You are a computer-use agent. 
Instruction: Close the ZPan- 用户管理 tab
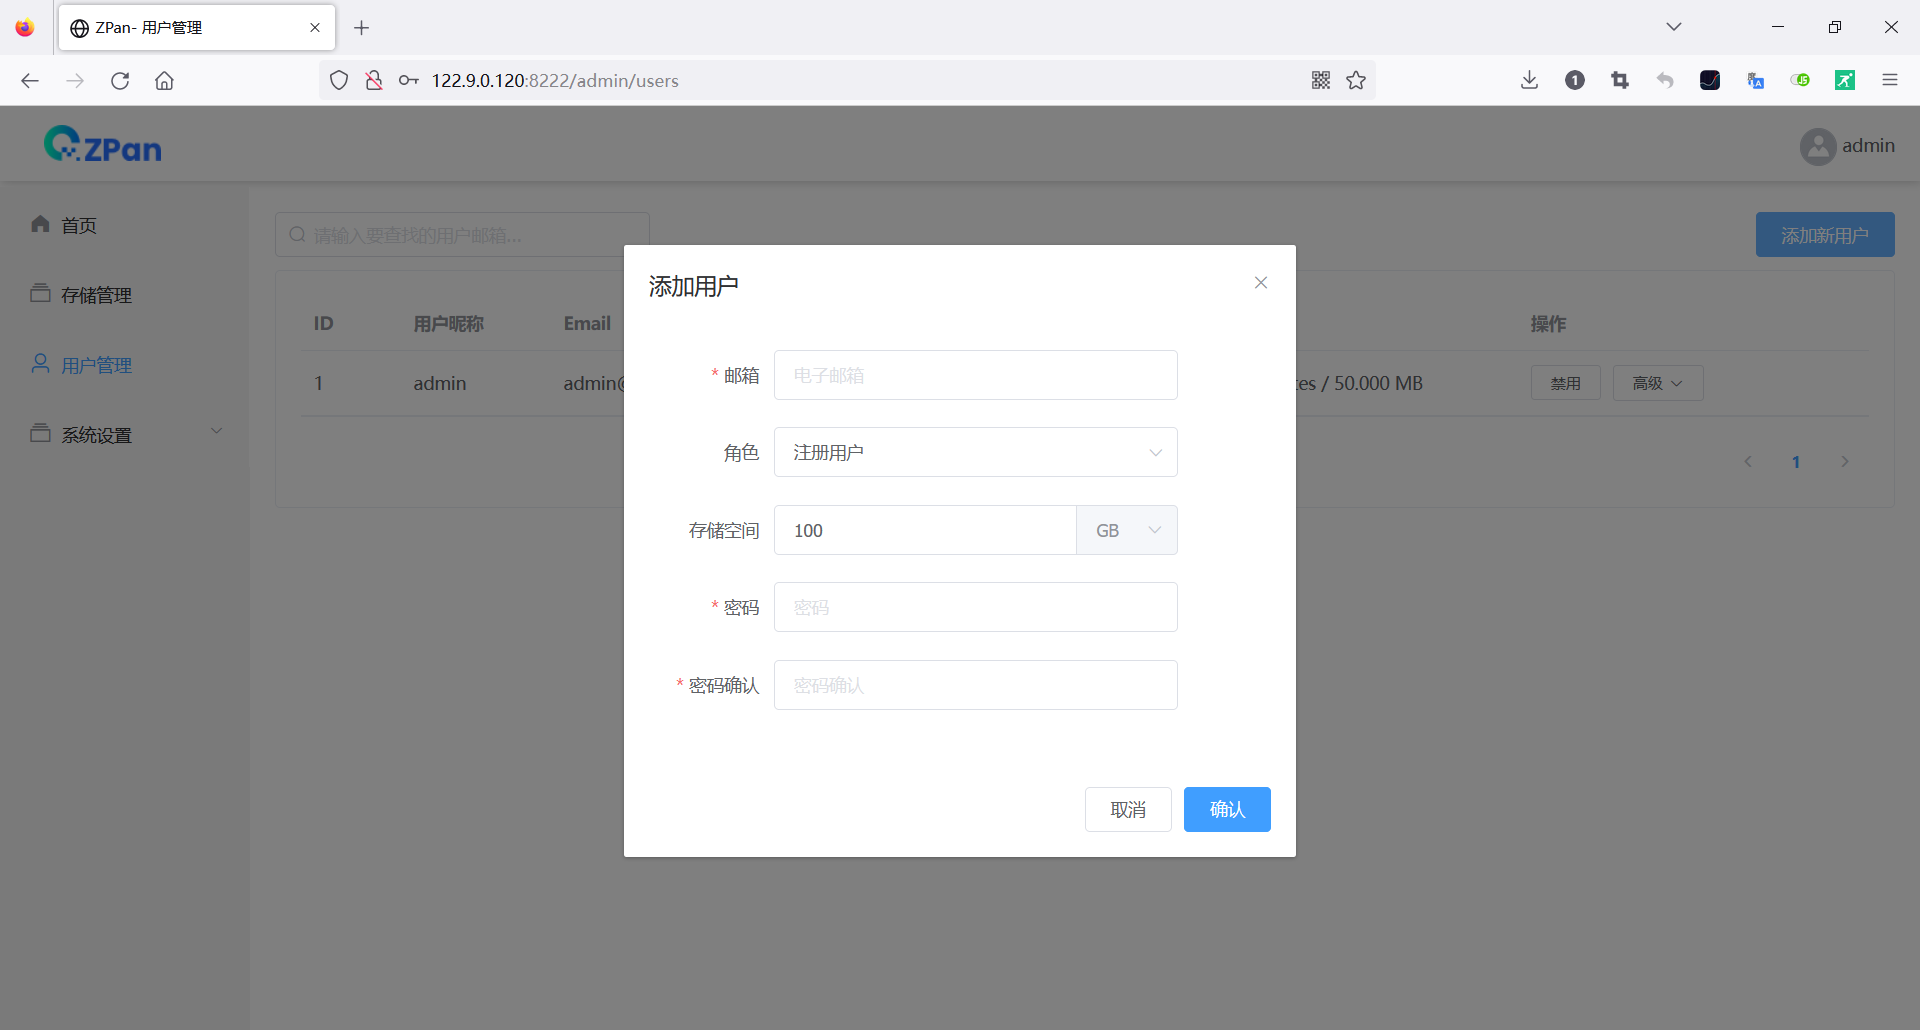pos(315,28)
